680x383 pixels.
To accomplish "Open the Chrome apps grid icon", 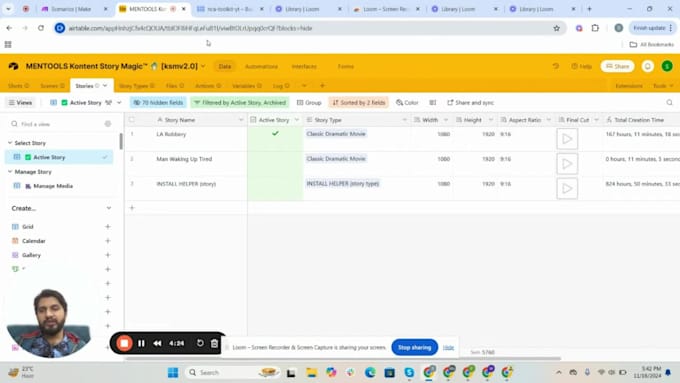I will pos(8,44).
